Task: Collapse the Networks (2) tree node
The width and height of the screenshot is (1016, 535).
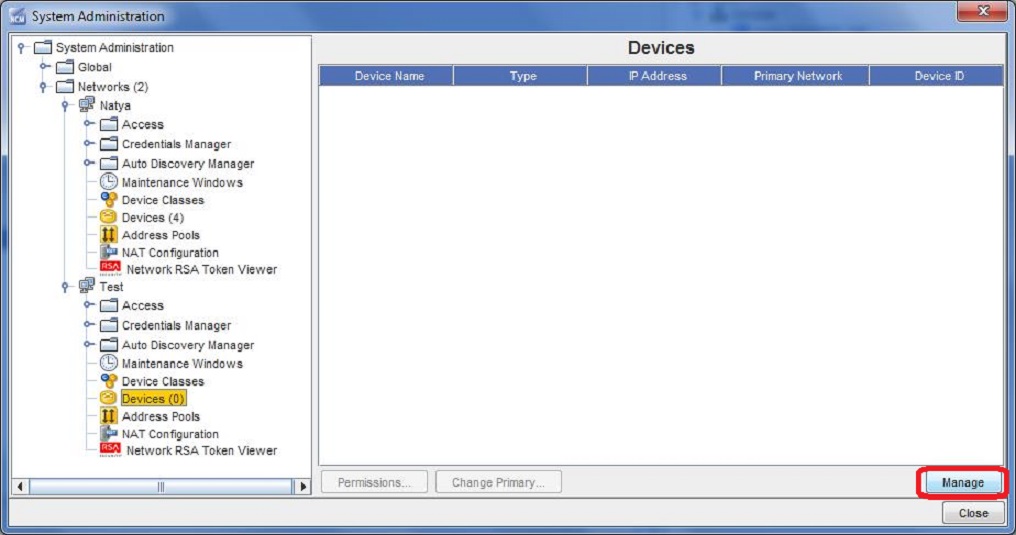Action: click(44, 87)
